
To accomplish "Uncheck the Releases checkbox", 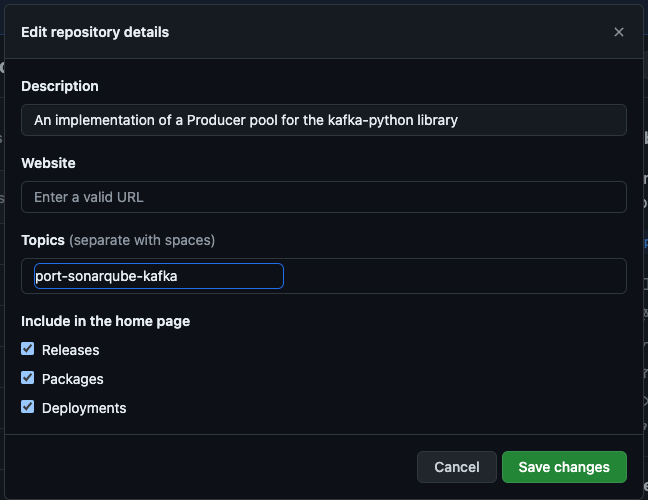I will click(28, 349).
